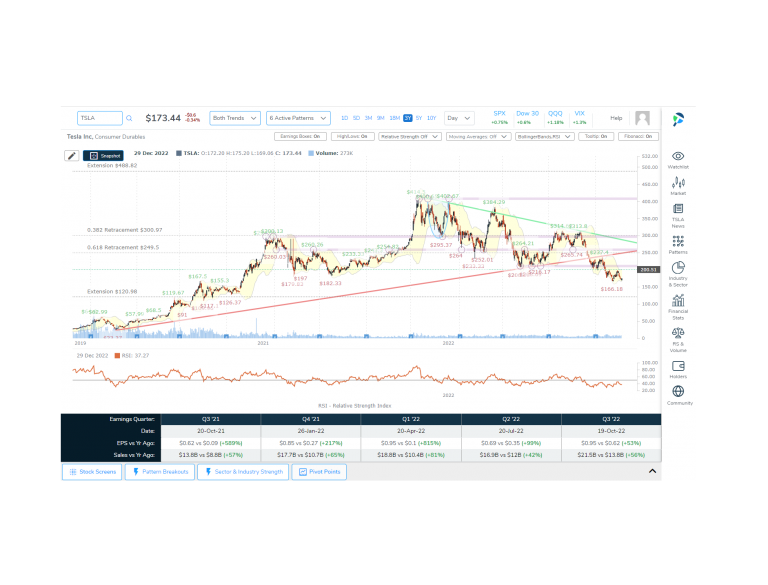768x585 pixels.
Task: Click the Q1 '22 earnings column header
Action: click(x=411, y=419)
